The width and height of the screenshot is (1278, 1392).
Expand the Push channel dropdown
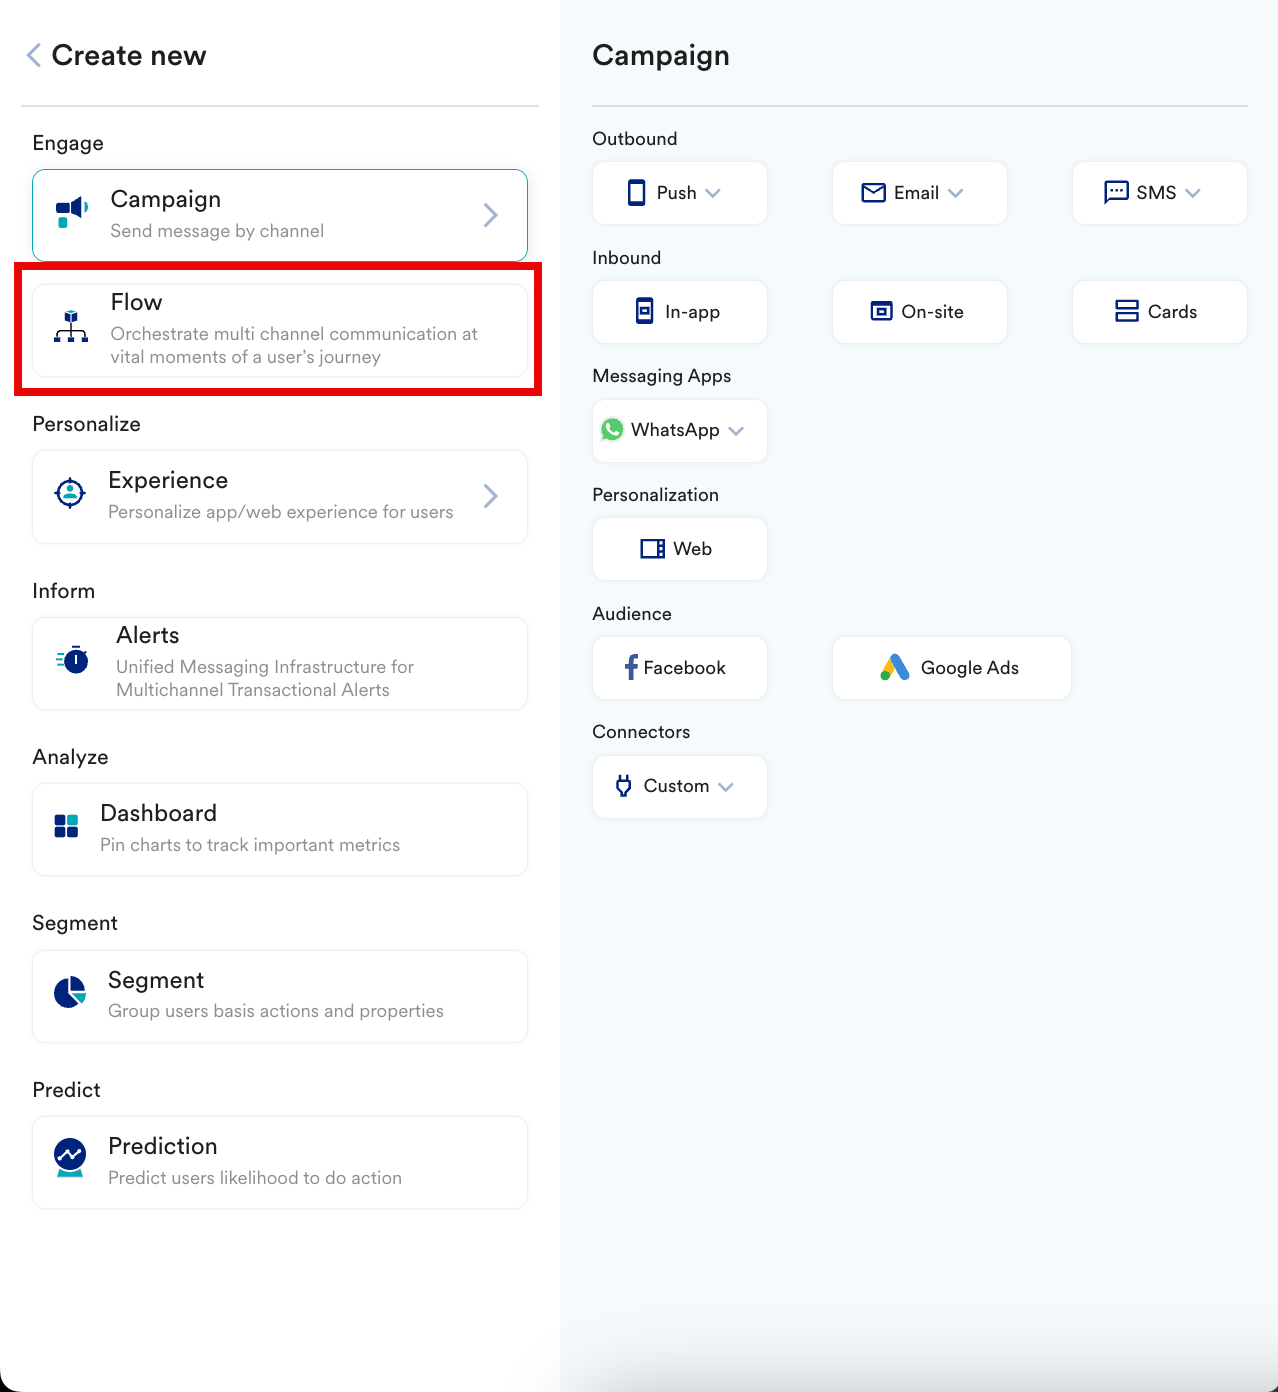(x=712, y=193)
